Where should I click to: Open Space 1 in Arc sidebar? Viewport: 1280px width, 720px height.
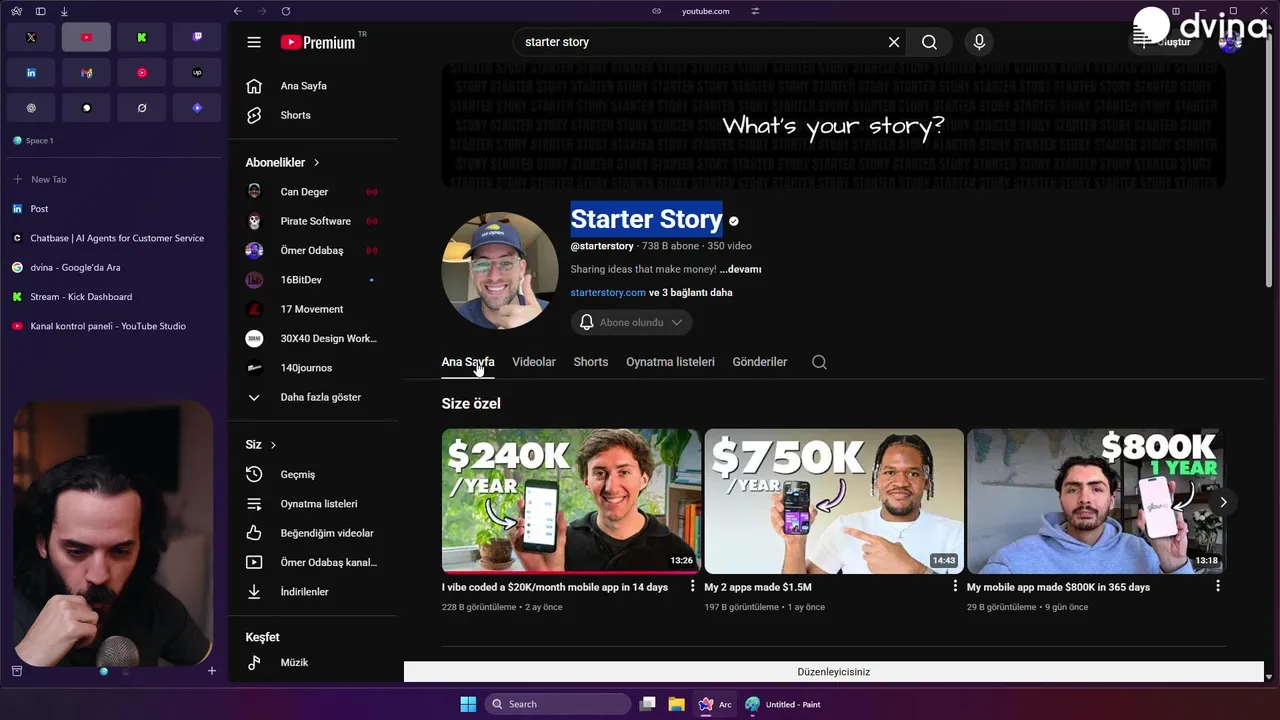coord(33,141)
